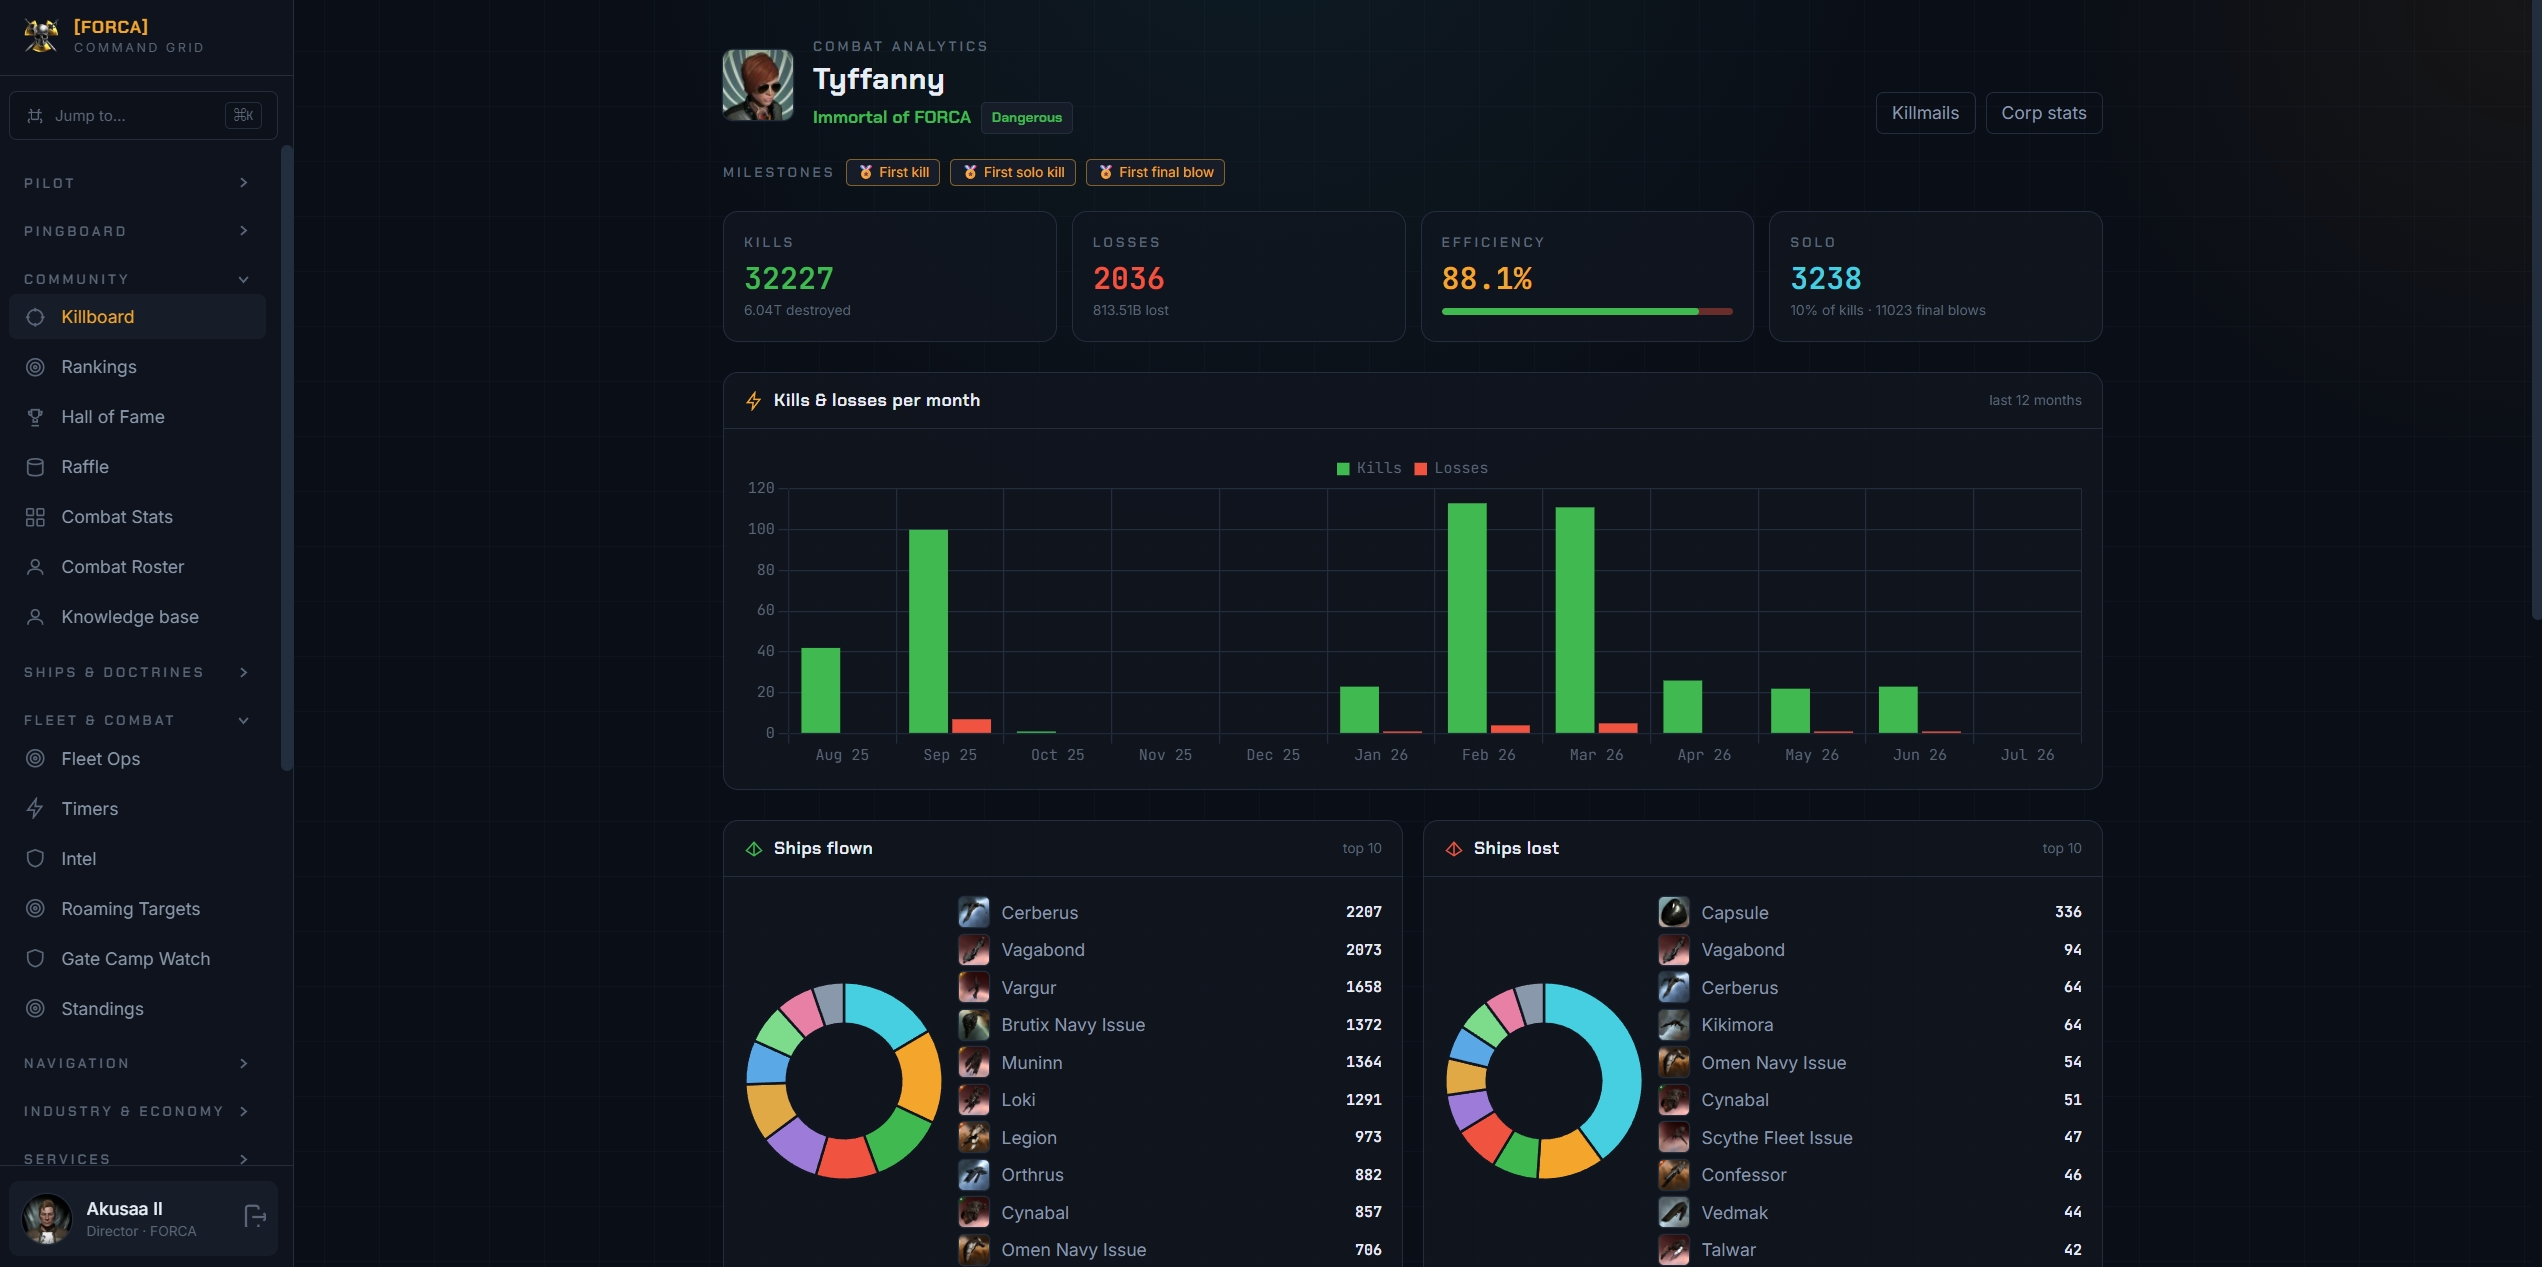Open the Rankings page
The height and width of the screenshot is (1267, 2542).
137,367
